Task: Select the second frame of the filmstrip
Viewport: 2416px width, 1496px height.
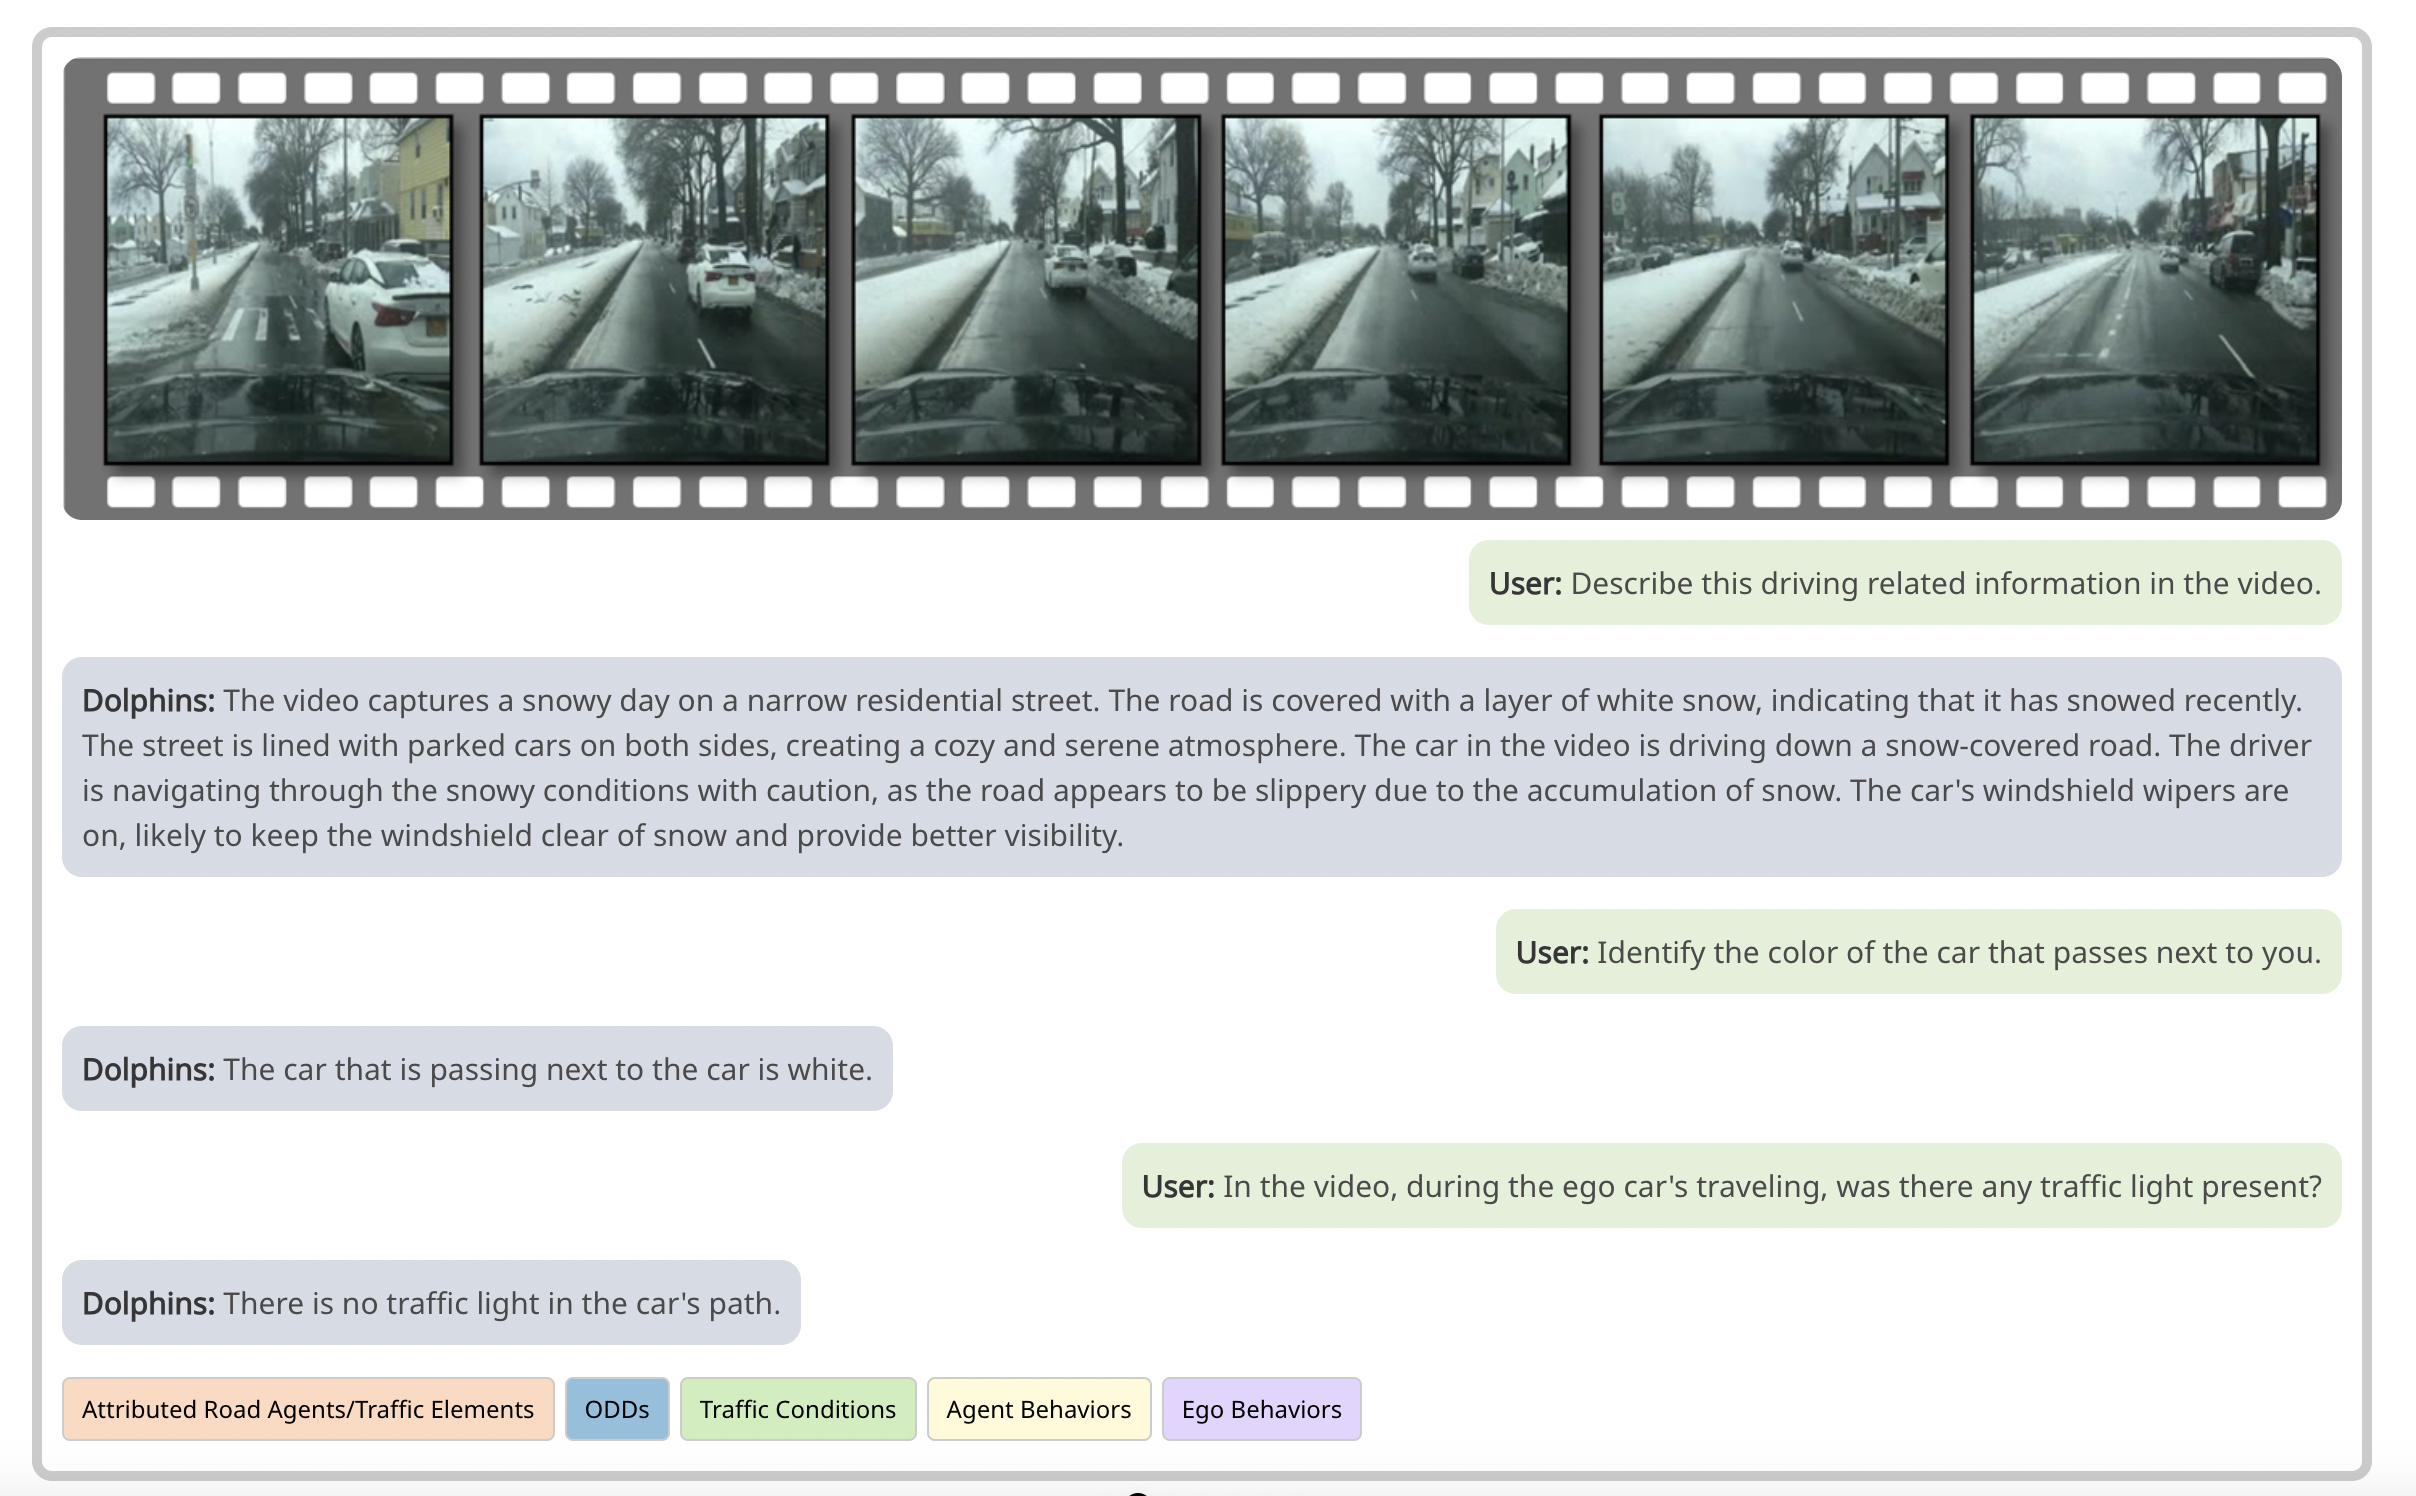Action: 654,289
